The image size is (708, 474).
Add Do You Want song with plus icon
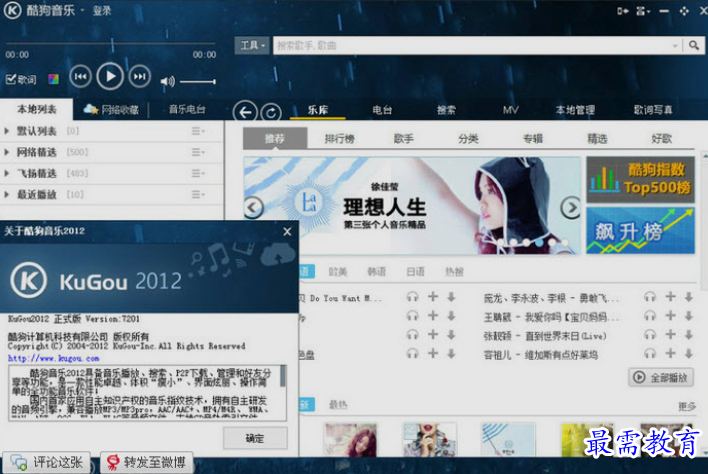tap(433, 297)
